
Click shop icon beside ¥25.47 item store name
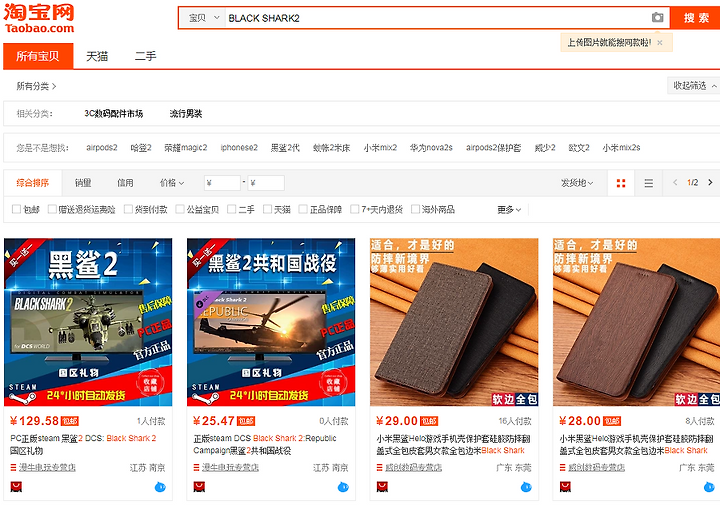(197, 468)
